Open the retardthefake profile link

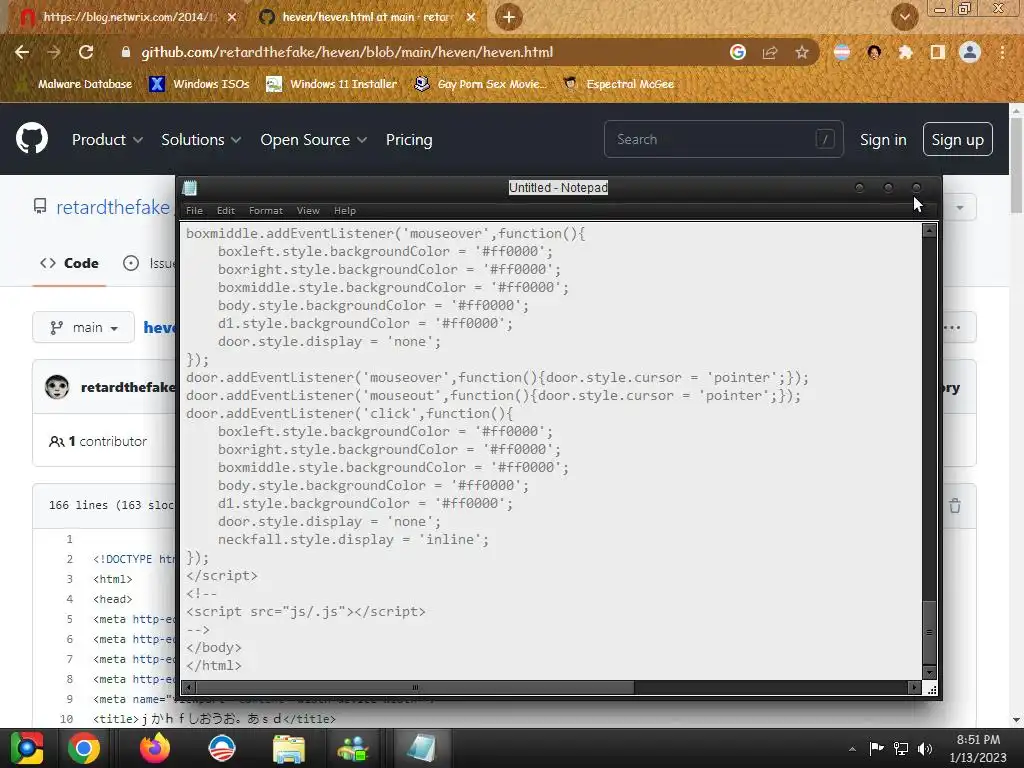pyautogui.click(x=112, y=207)
